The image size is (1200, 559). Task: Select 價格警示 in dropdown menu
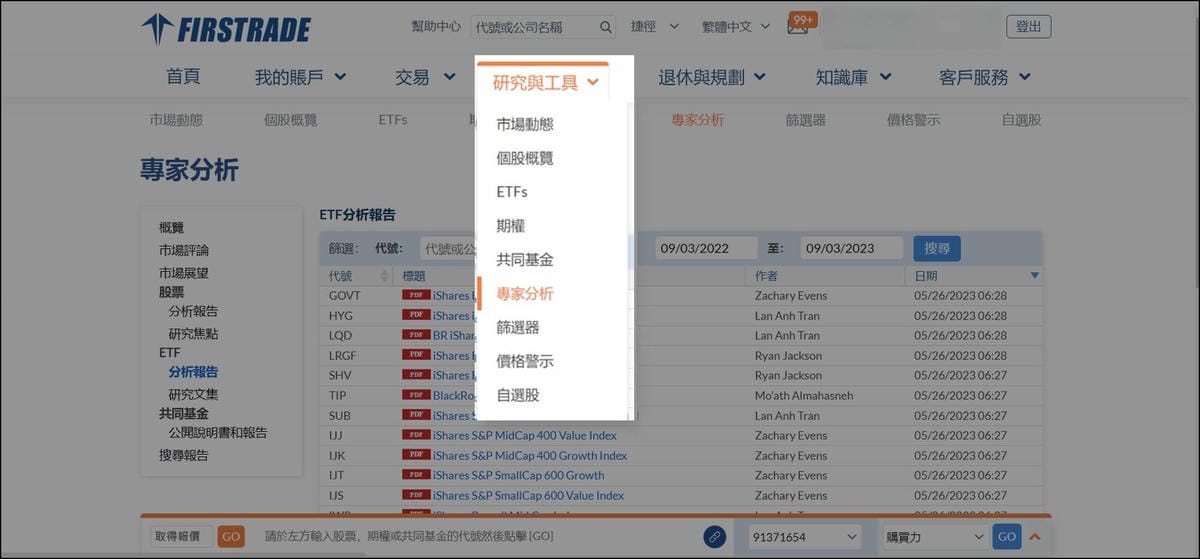click(525, 361)
